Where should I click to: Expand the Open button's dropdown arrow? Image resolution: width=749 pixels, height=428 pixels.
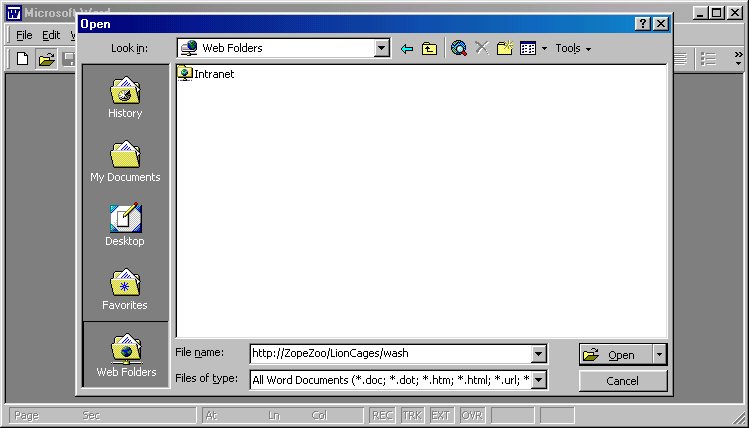pos(659,354)
